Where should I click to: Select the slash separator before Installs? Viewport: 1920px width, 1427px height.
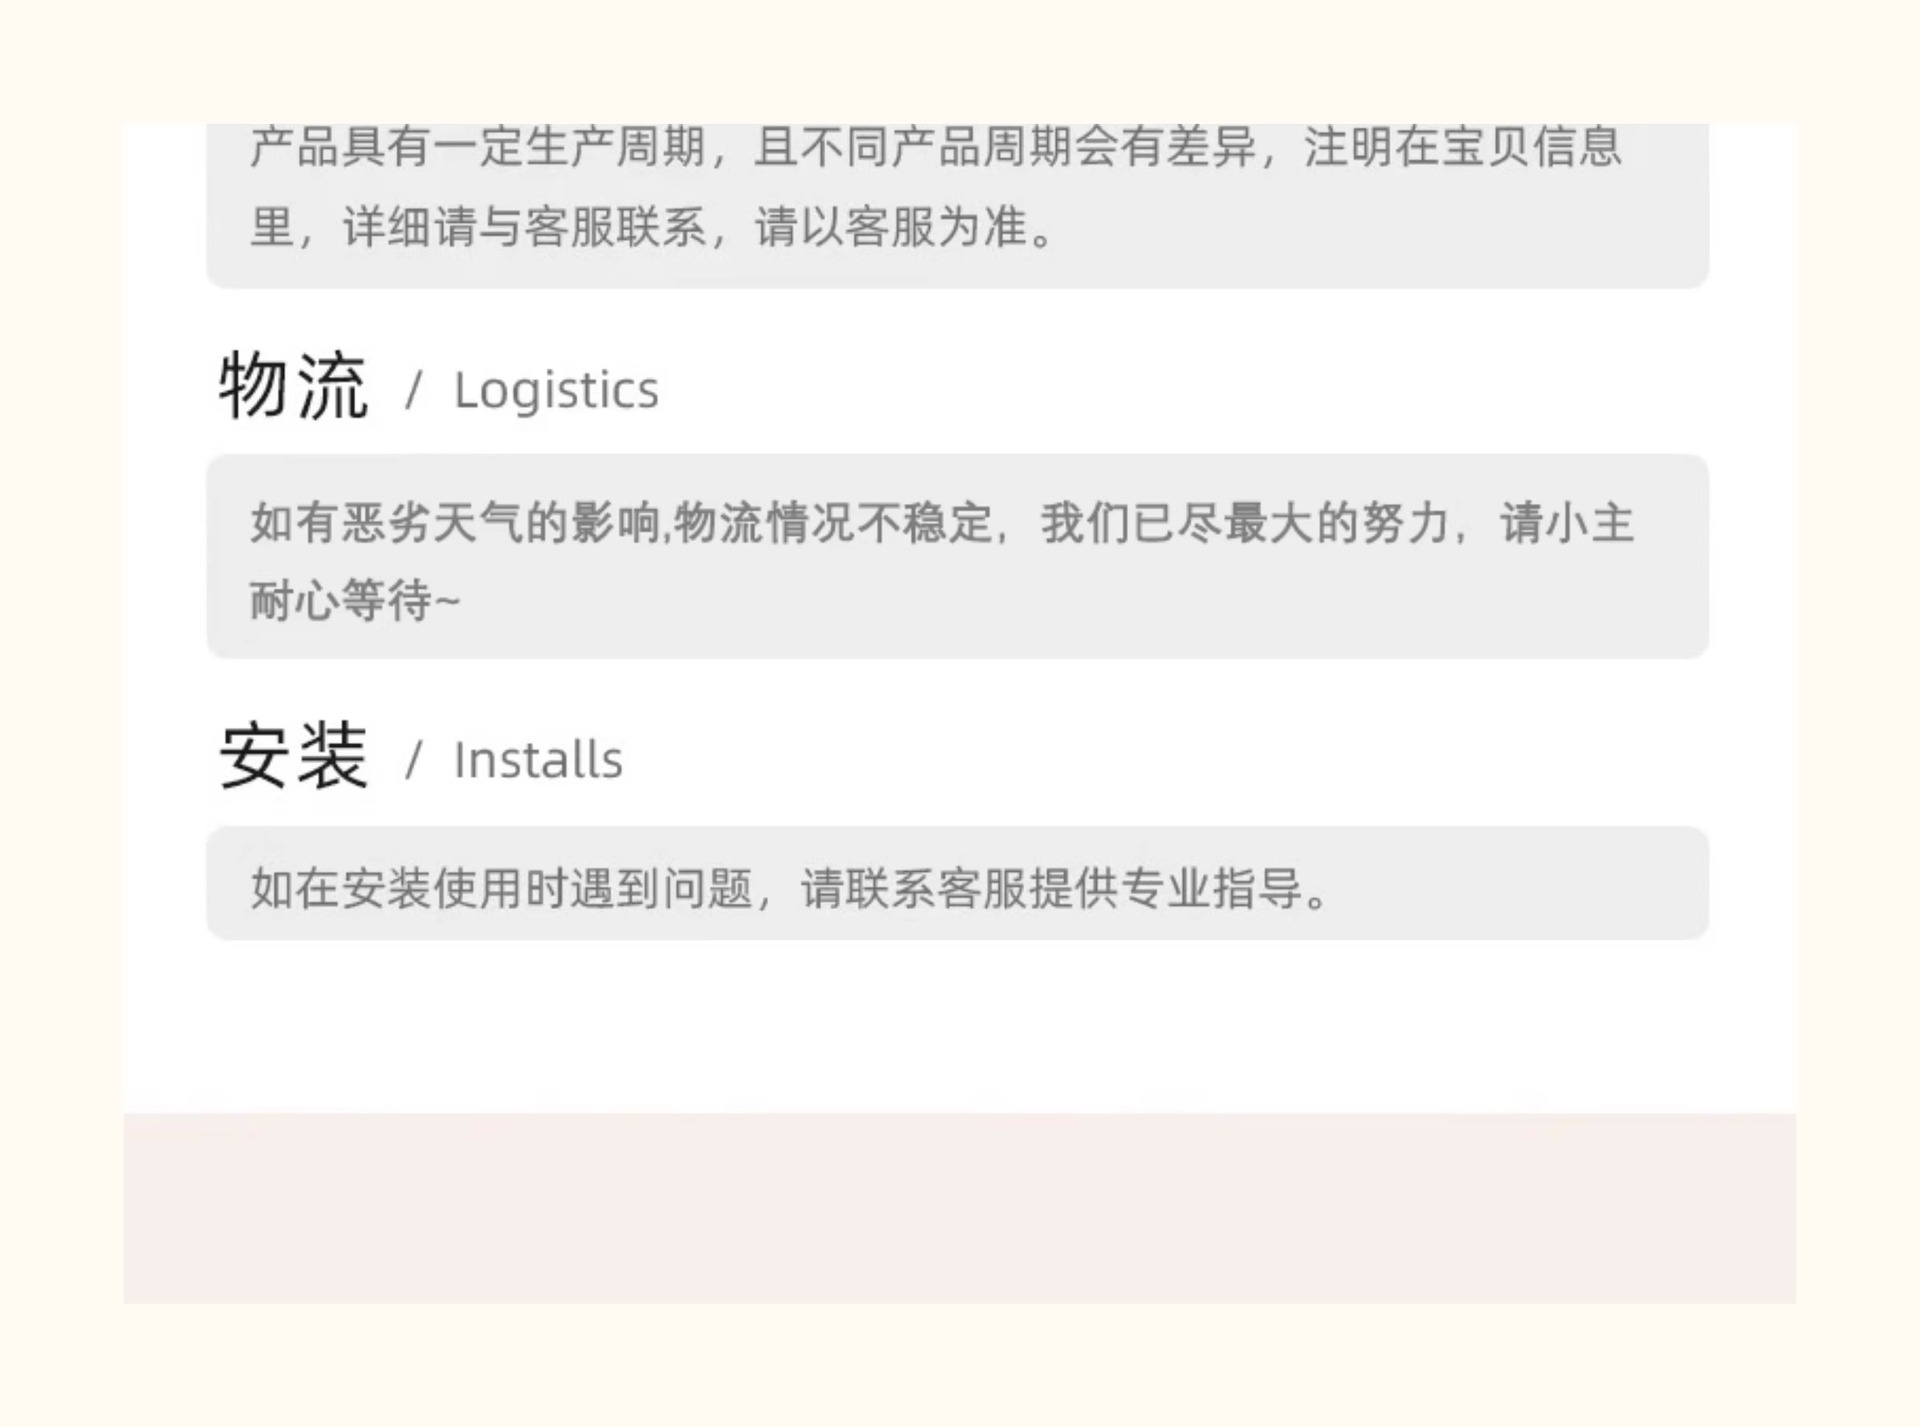tap(414, 760)
